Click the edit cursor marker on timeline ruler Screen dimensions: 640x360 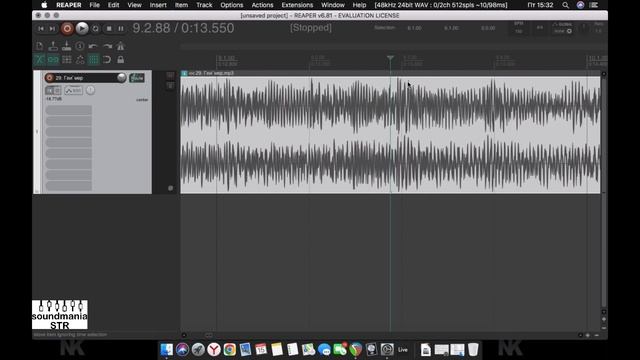click(390, 58)
